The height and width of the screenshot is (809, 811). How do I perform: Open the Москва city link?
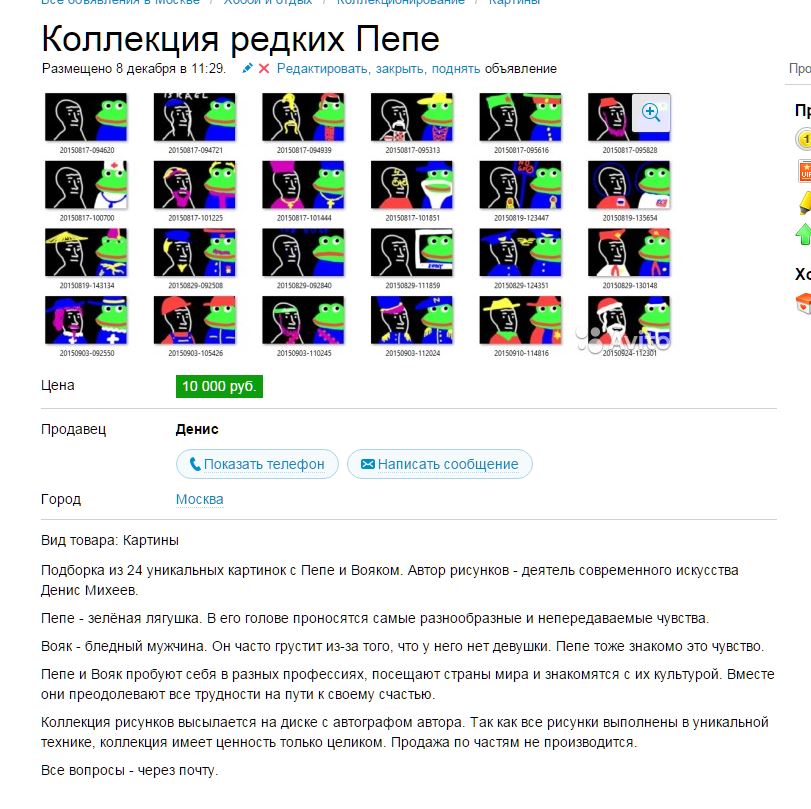tap(200, 499)
